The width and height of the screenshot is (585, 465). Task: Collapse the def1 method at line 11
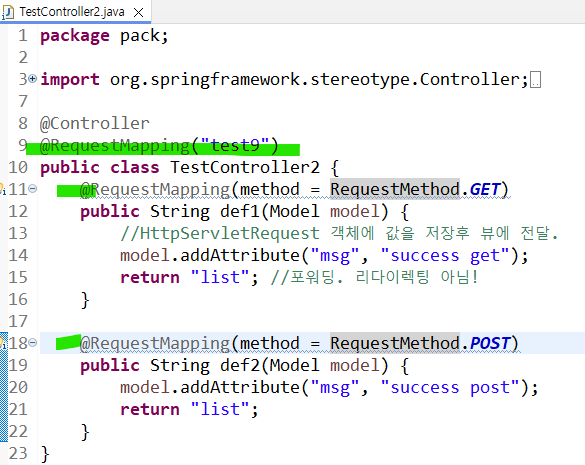tap(33, 189)
